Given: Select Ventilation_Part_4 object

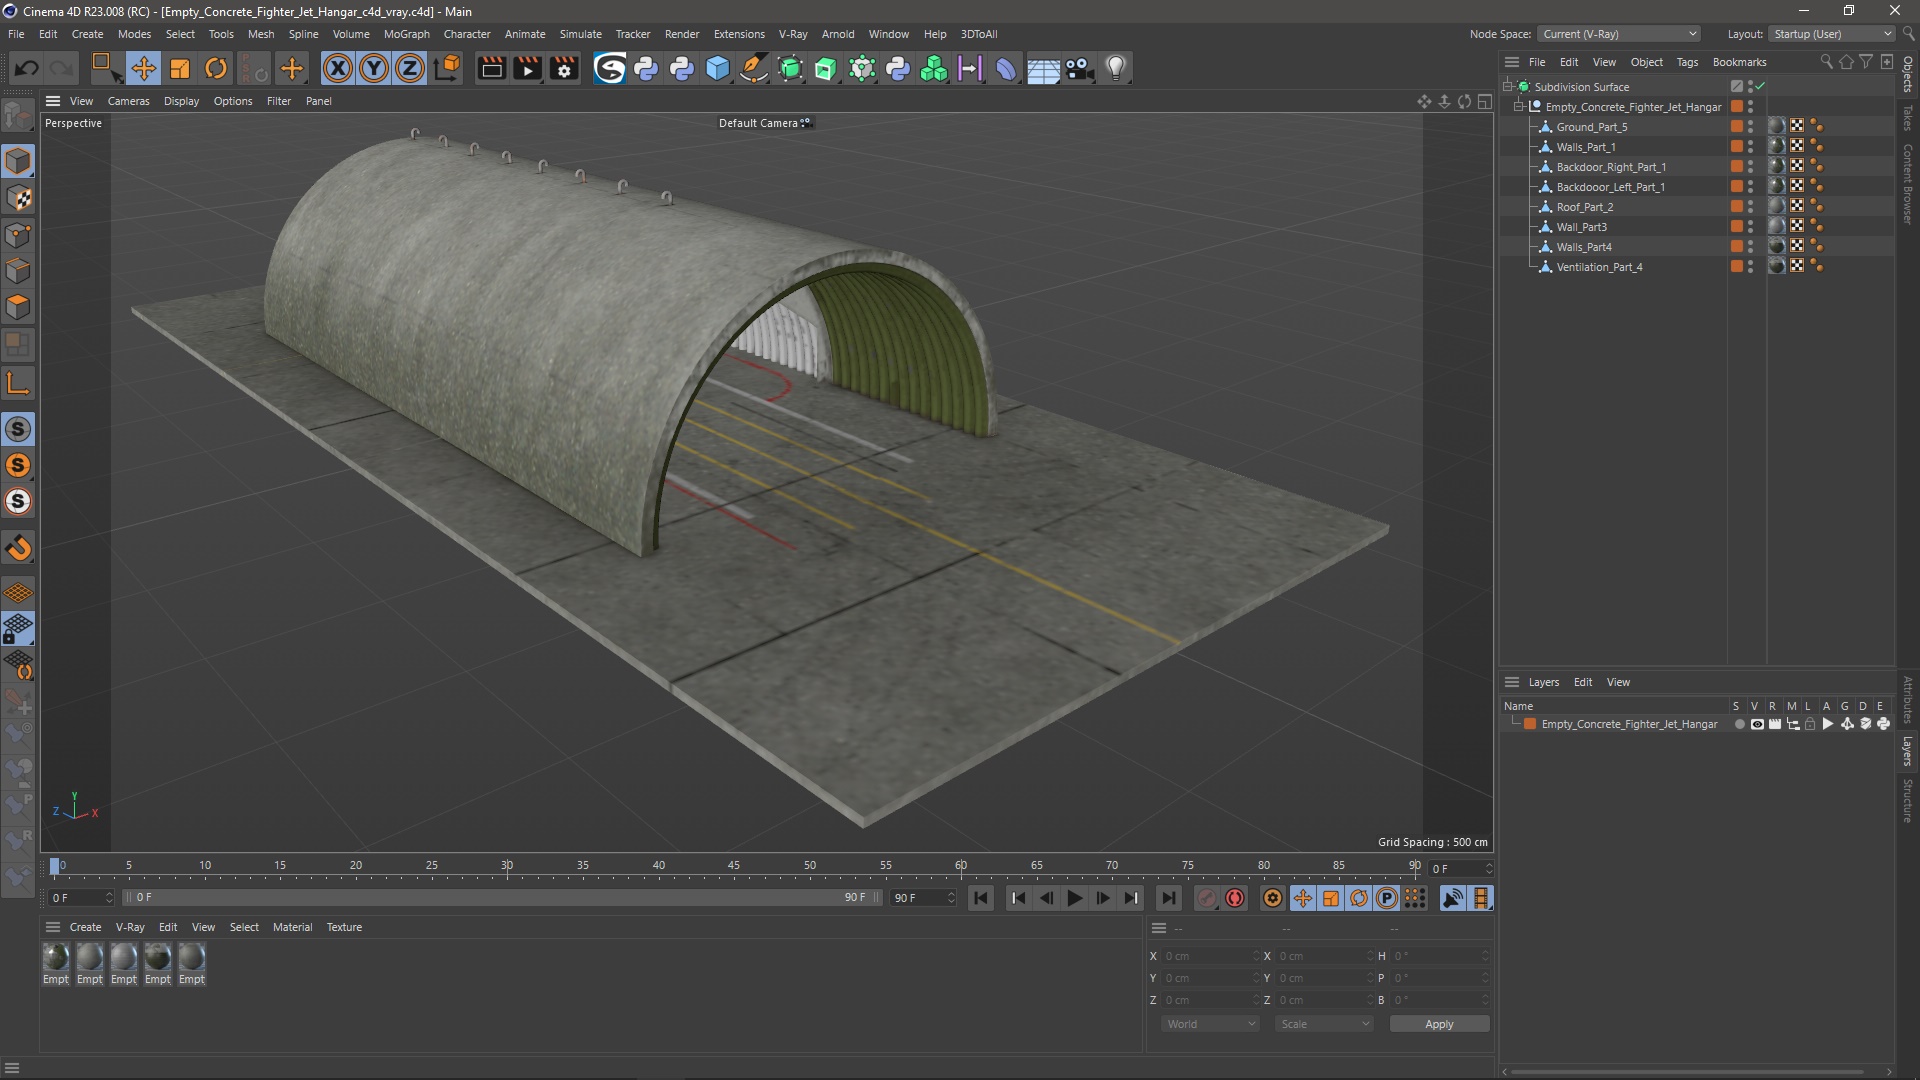Looking at the screenshot, I should 1599,267.
